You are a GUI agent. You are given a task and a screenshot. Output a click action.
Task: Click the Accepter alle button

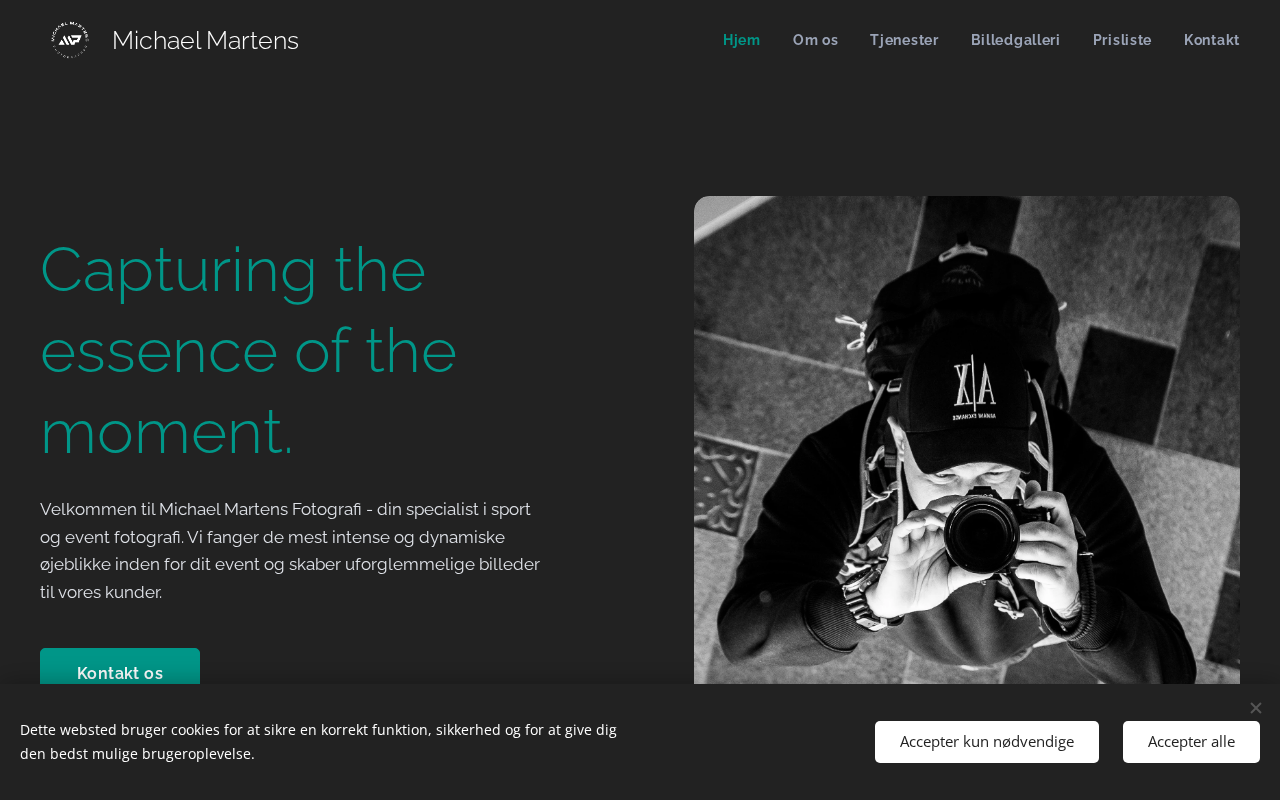coord(1191,742)
